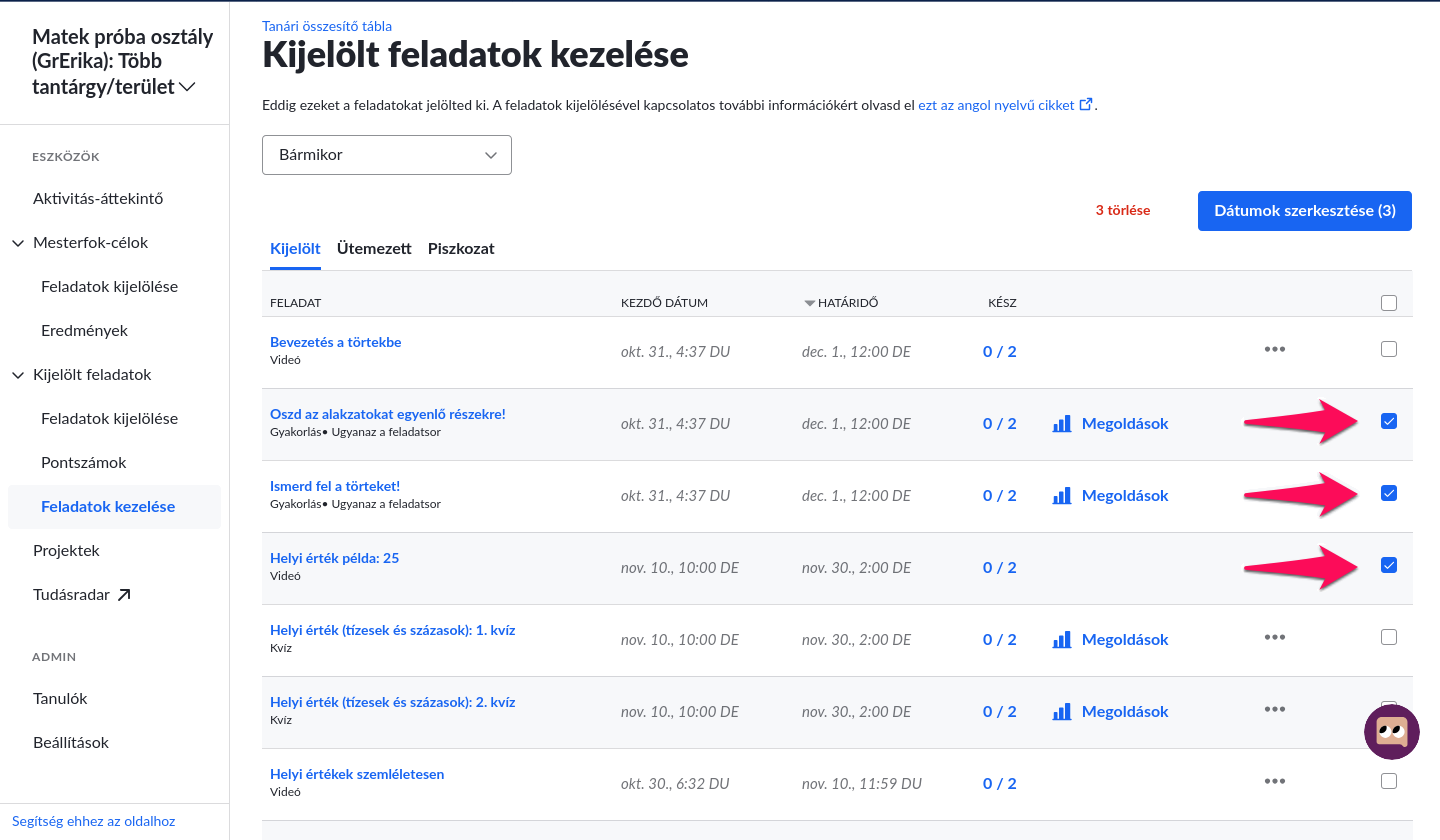Open Helyi érték 1. kvíz task link
This screenshot has width=1440, height=840.
[393, 630]
